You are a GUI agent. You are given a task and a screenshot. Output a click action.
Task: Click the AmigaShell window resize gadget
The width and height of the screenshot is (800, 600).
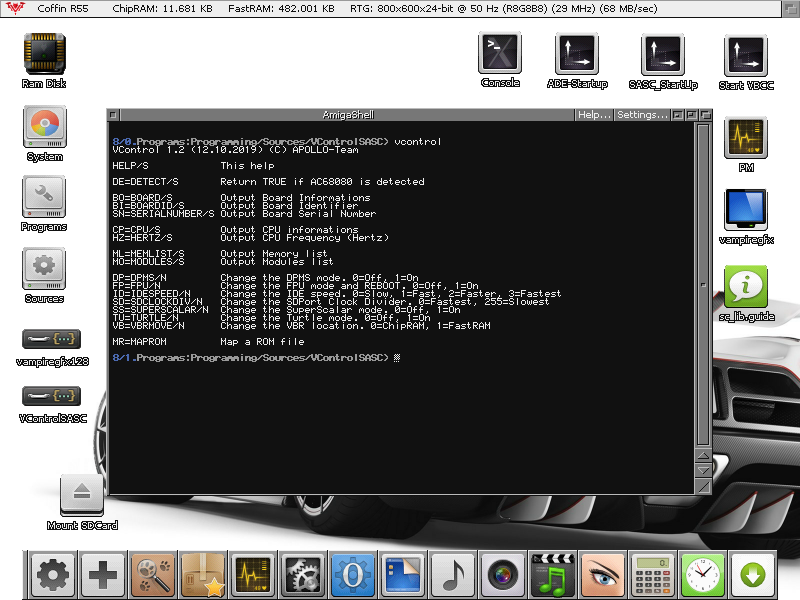703,486
